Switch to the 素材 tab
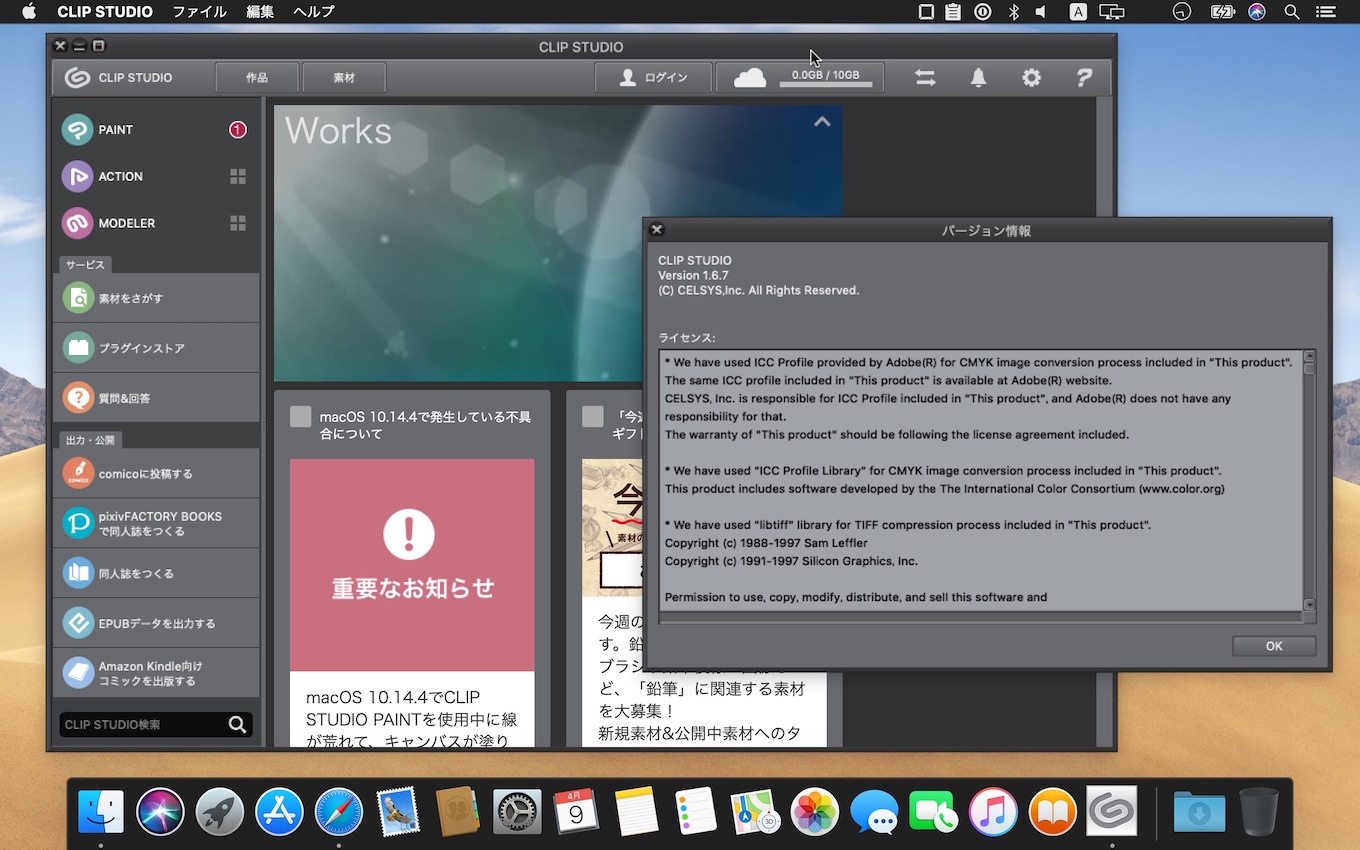 344,77
